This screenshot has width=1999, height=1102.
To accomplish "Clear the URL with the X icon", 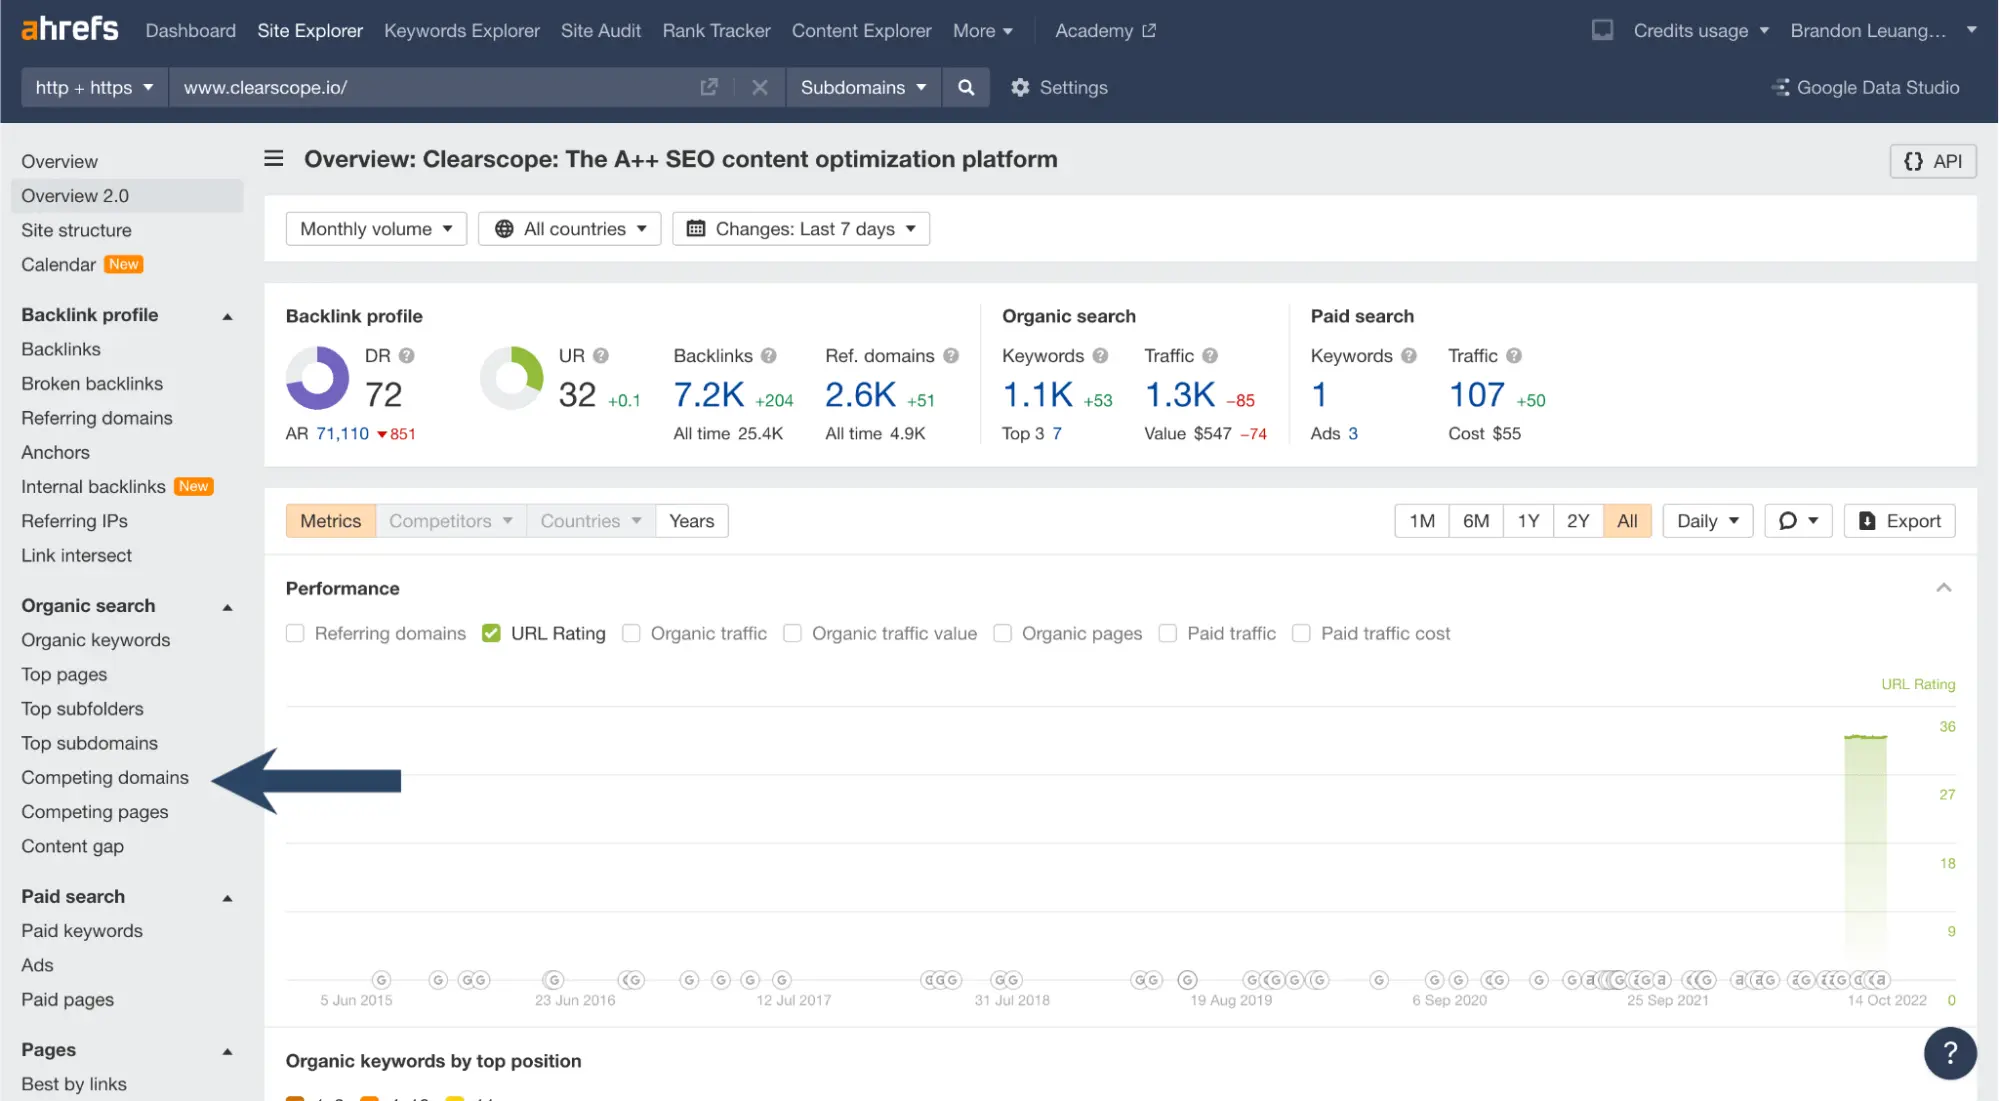I will 759,88.
